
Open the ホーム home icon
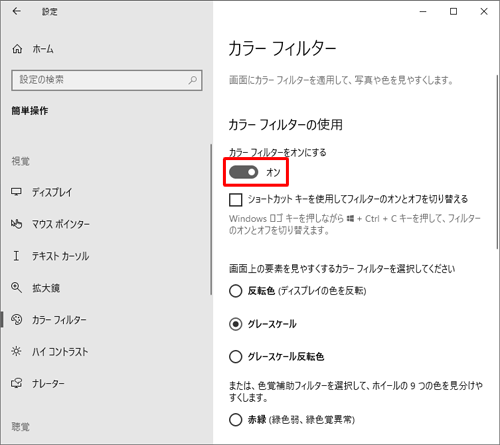coord(17,49)
